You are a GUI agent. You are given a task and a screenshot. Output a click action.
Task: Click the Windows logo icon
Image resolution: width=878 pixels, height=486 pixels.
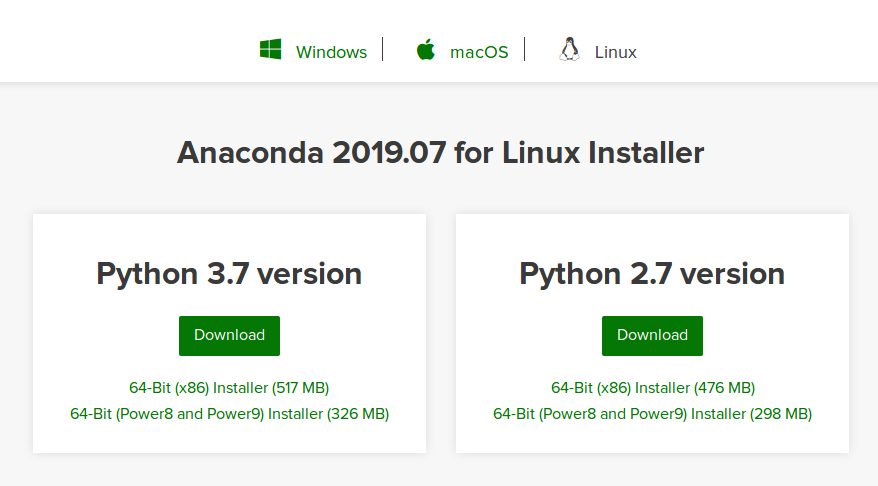click(270, 50)
